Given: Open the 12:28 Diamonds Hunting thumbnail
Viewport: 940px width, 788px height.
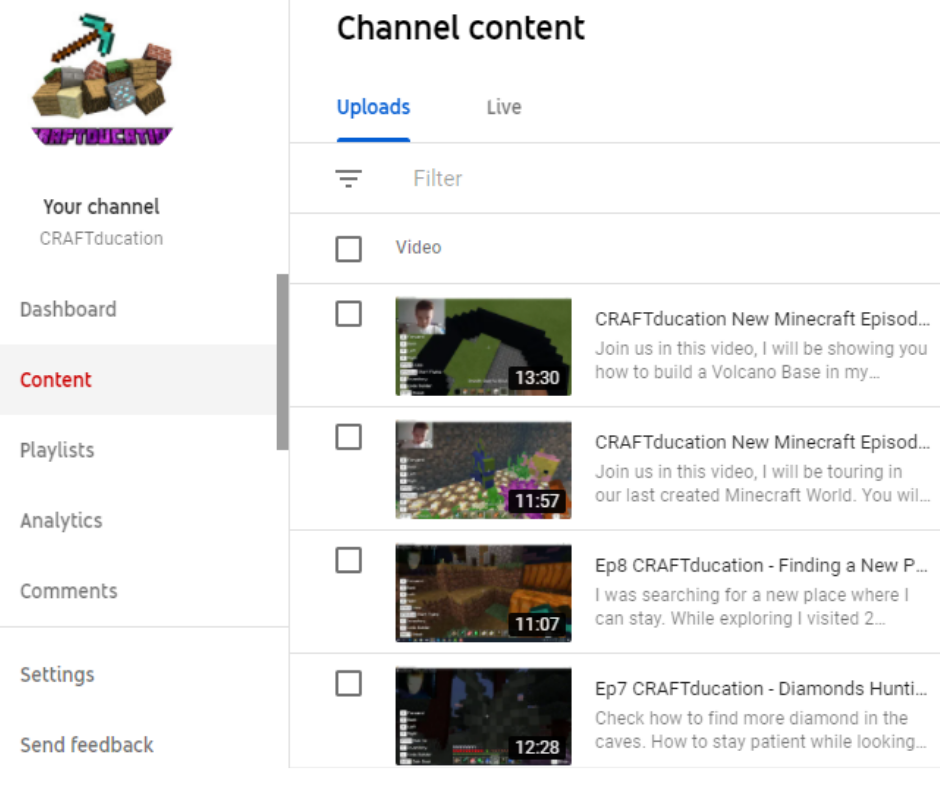Looking at the screenshot, I should [483, 716].
